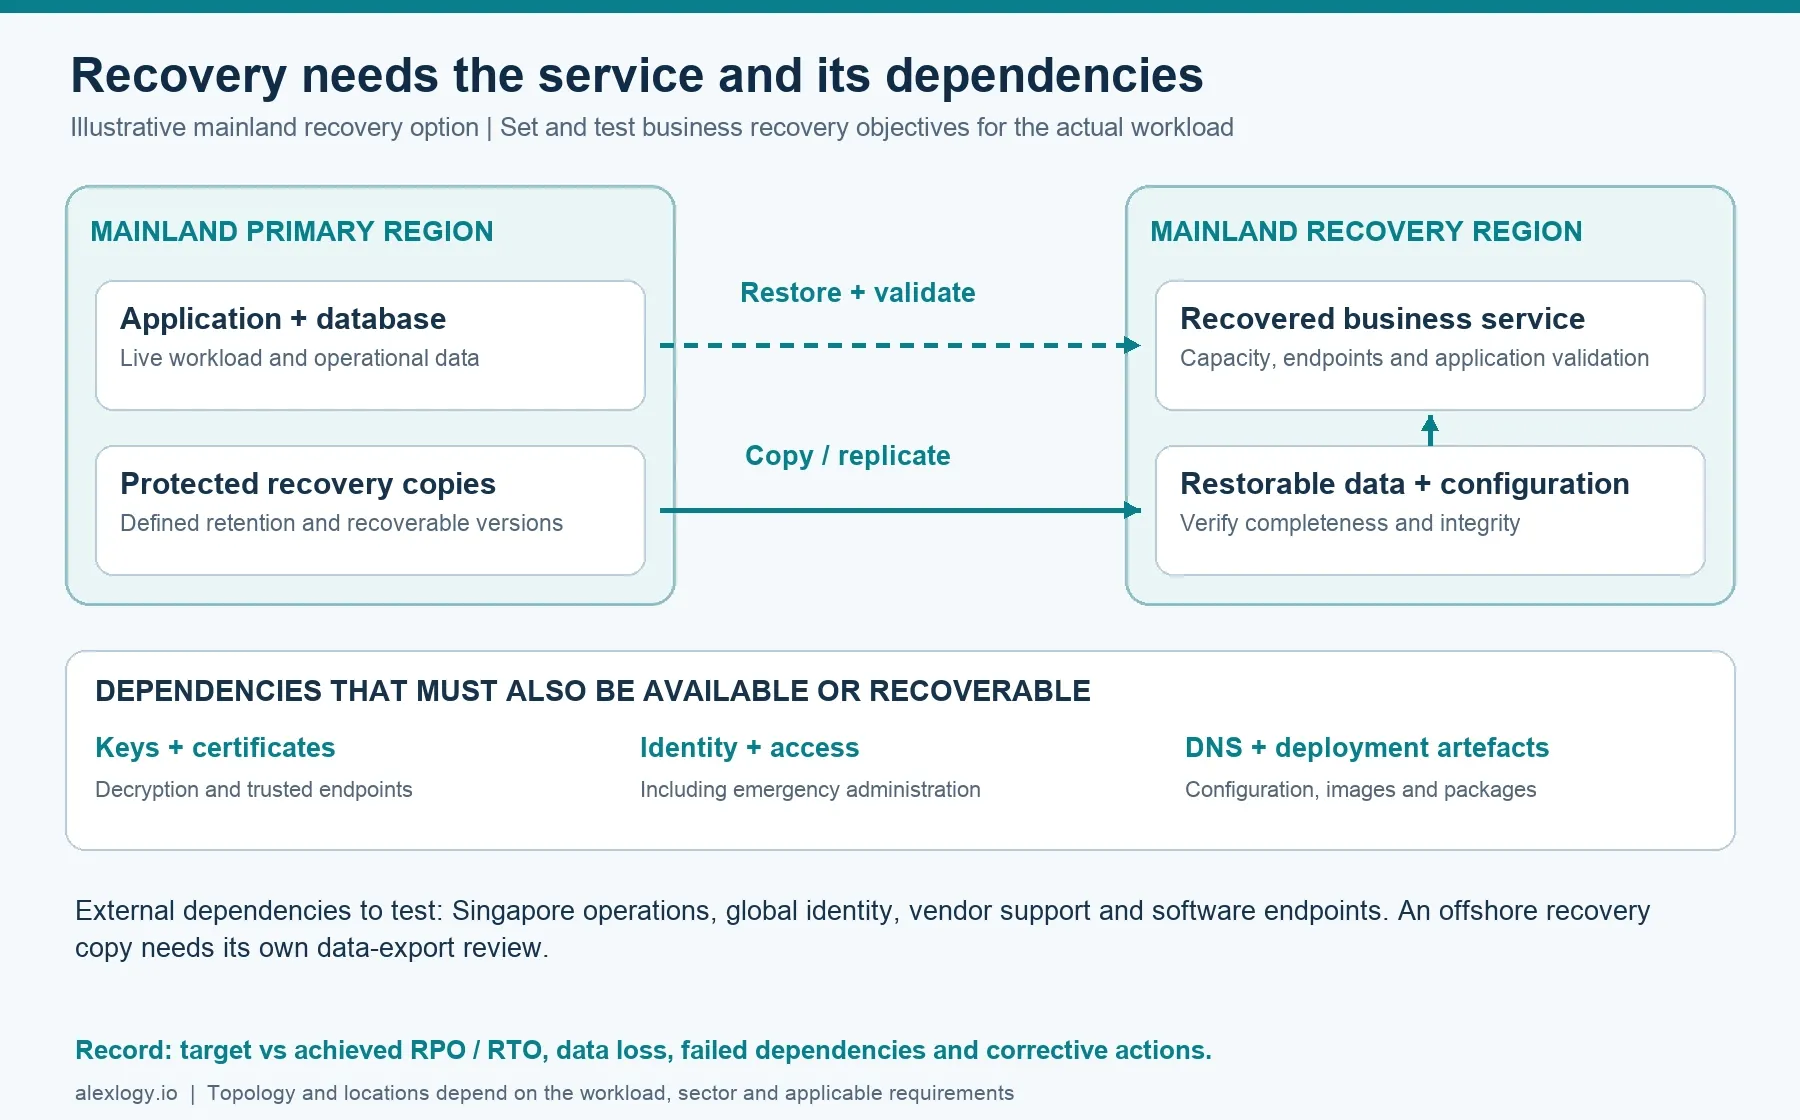1800x1120 pixels.
Task: Select the "Recovered business service" heading
Action: pyautogui.click(x=1383, y=319)
